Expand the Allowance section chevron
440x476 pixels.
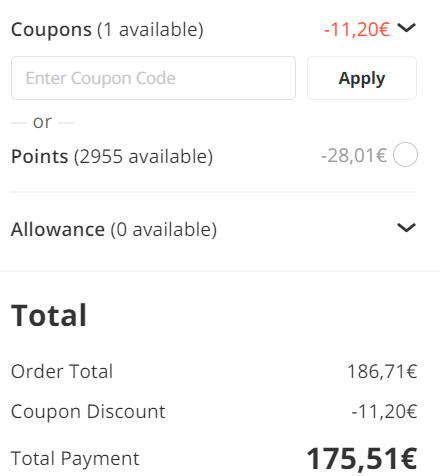406,228
